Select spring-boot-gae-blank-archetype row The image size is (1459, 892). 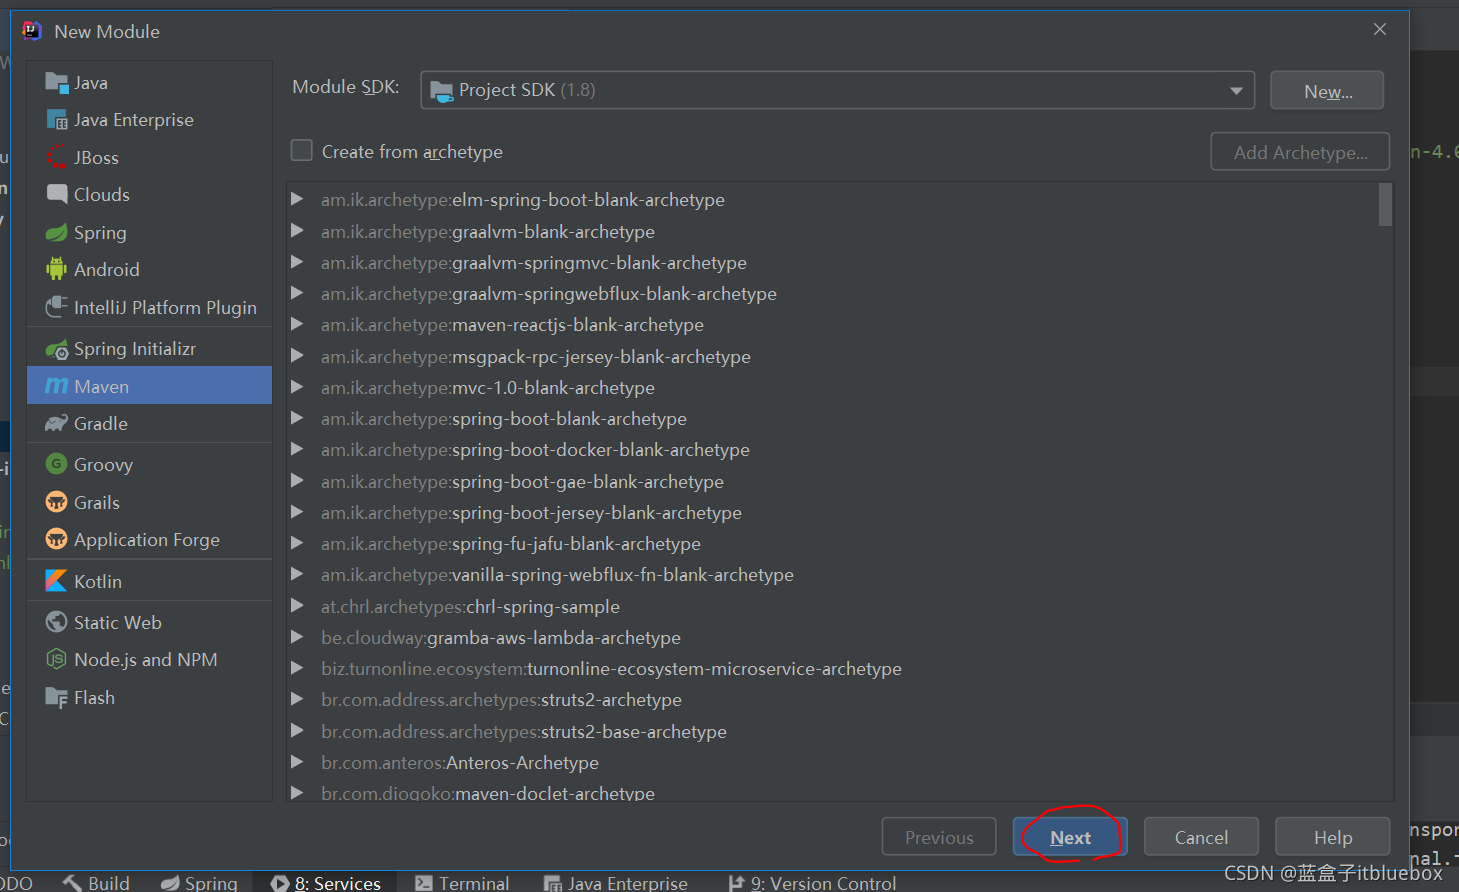point(833,481)
